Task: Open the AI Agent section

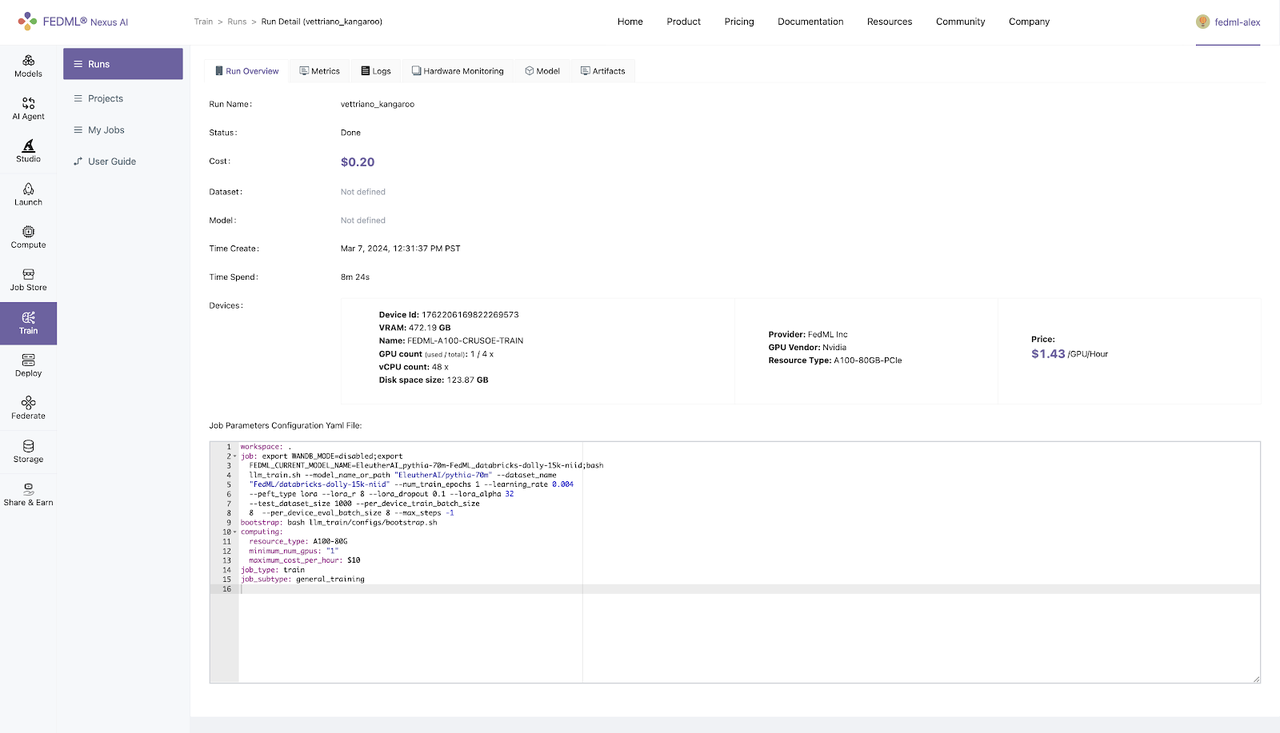Action: coord(28,109)
